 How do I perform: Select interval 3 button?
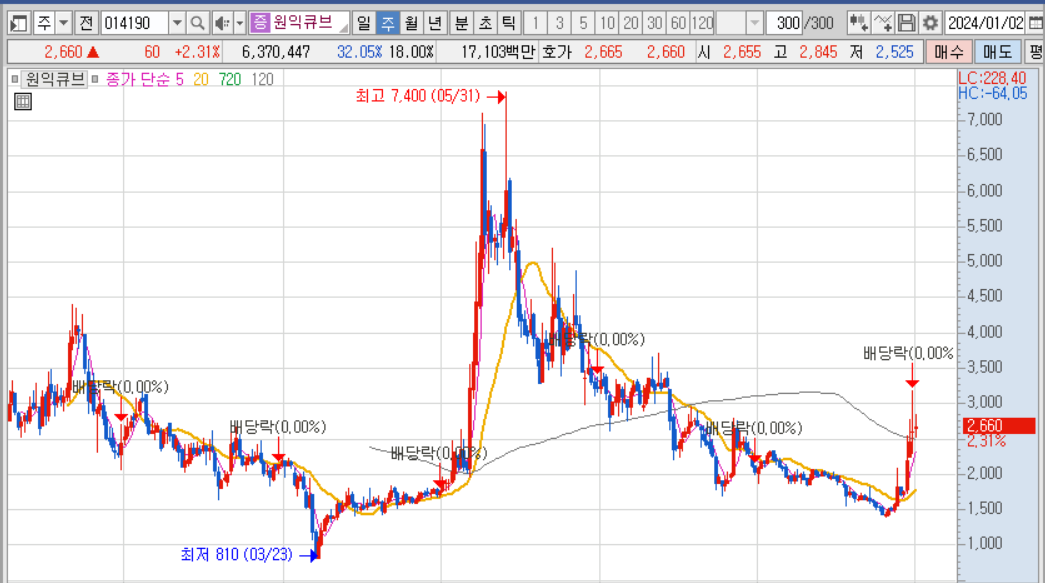(559, 23)
